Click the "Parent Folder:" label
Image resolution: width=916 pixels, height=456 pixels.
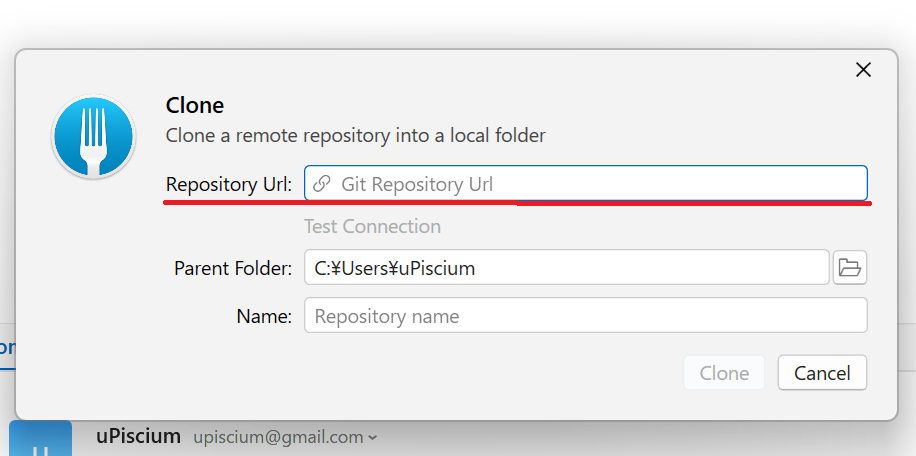click(x=233, y=268)
